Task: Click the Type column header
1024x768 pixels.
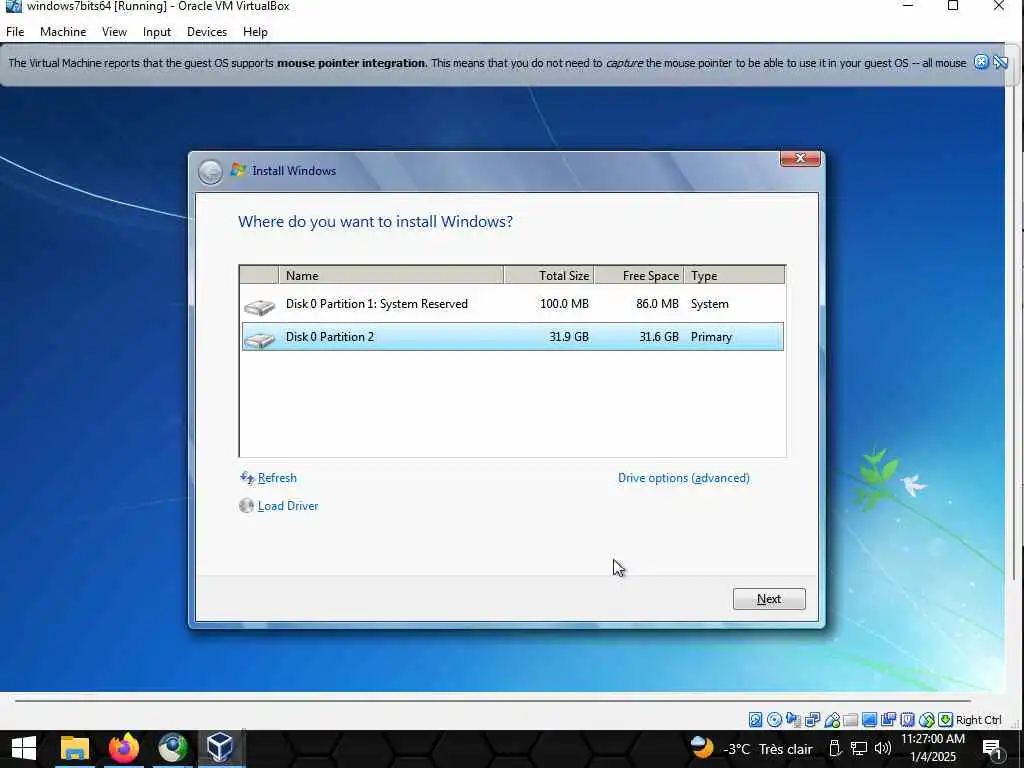Action: (735, 276)
